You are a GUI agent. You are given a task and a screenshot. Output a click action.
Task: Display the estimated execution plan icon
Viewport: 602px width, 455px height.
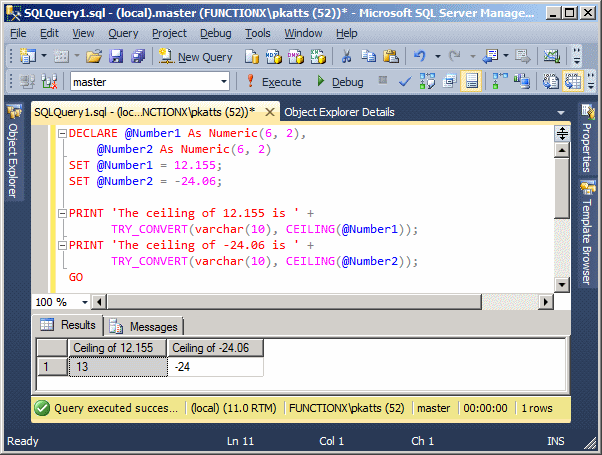(427, 81)
